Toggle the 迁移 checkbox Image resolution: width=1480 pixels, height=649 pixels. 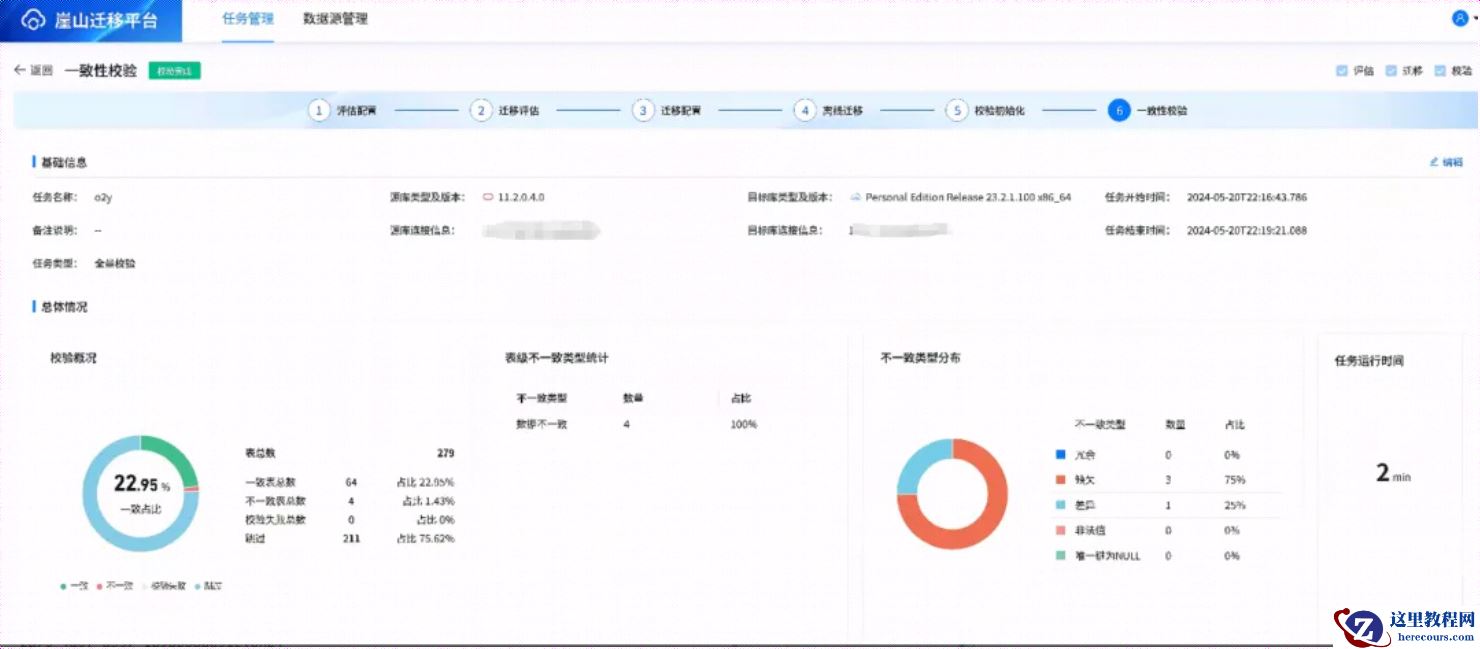pos(1391,71)
